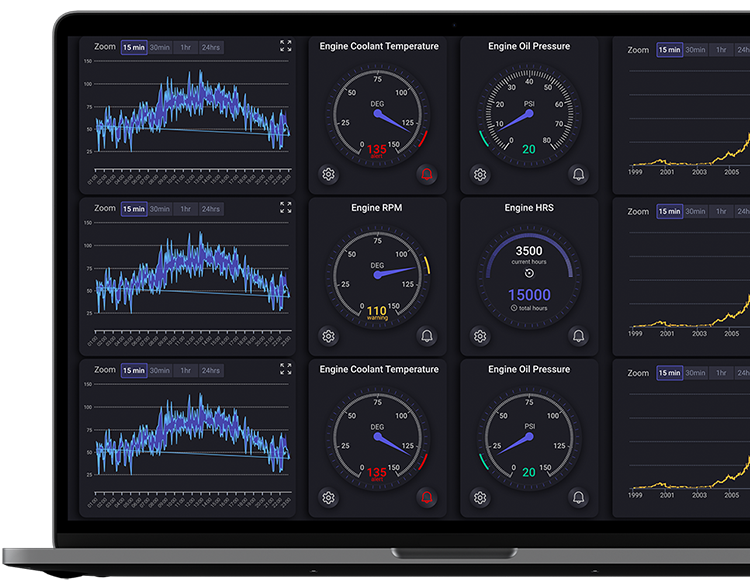Click the reset icon under current hours

coord(529,273)
